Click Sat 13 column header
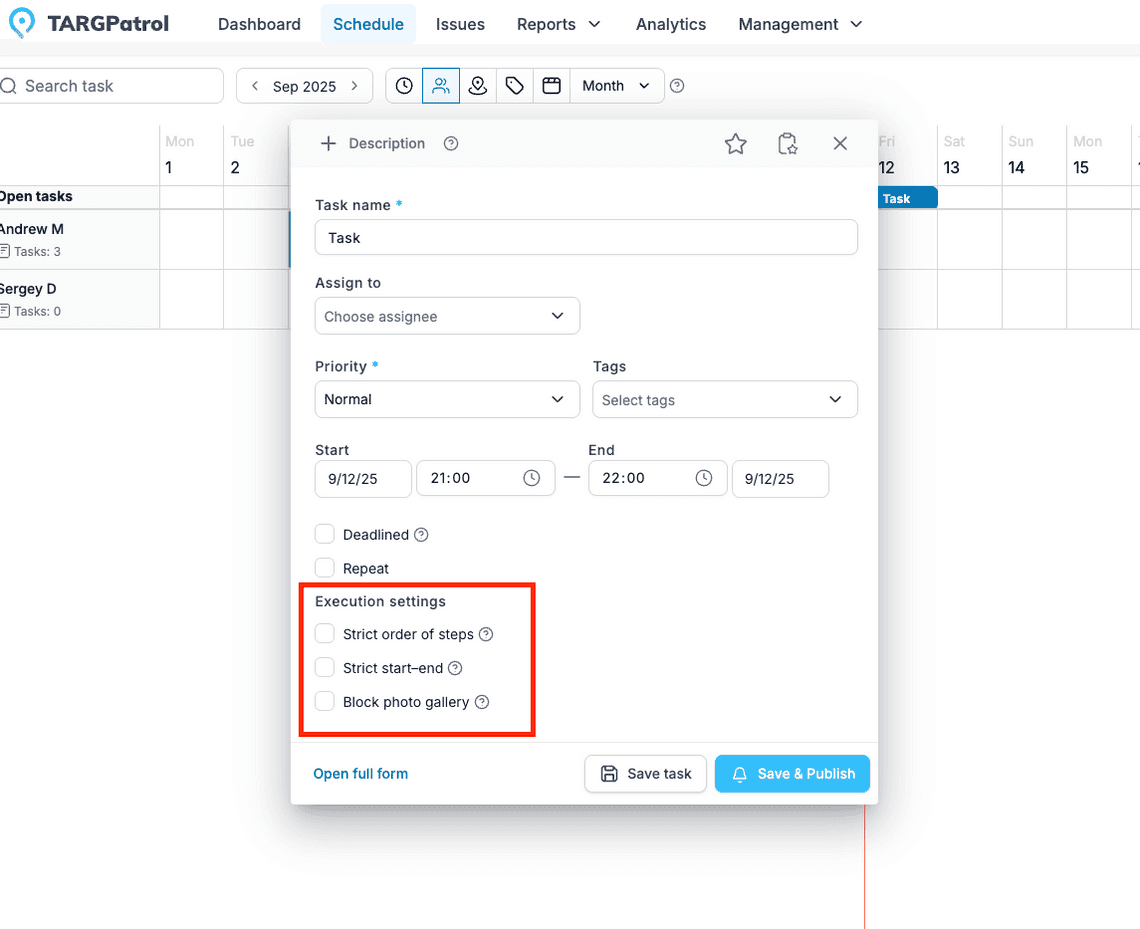 (x=969, y=155)
